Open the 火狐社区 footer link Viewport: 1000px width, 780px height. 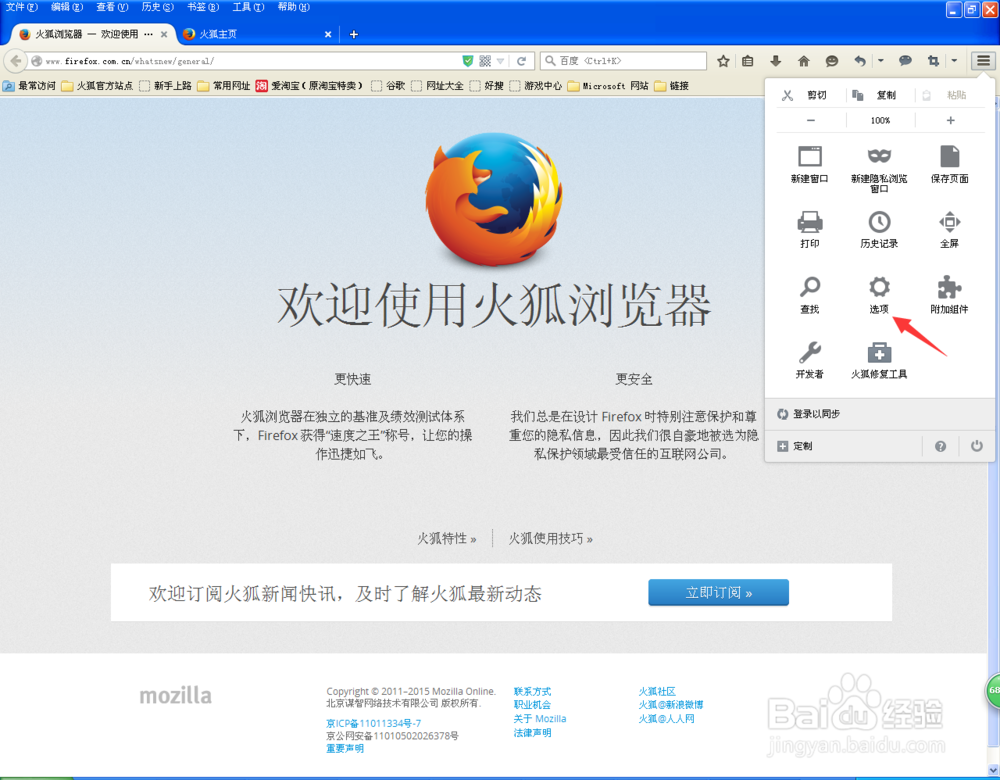[x=657, y=691]
